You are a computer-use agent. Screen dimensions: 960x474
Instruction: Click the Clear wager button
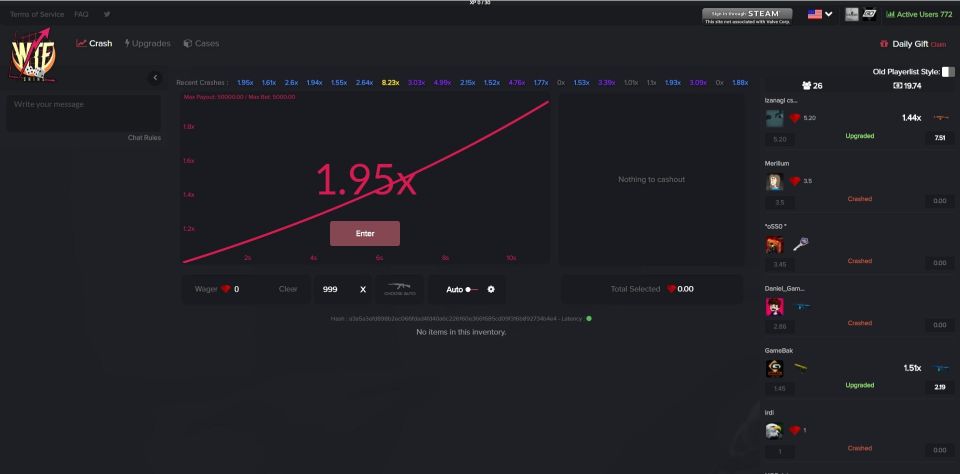pos(288,289)
